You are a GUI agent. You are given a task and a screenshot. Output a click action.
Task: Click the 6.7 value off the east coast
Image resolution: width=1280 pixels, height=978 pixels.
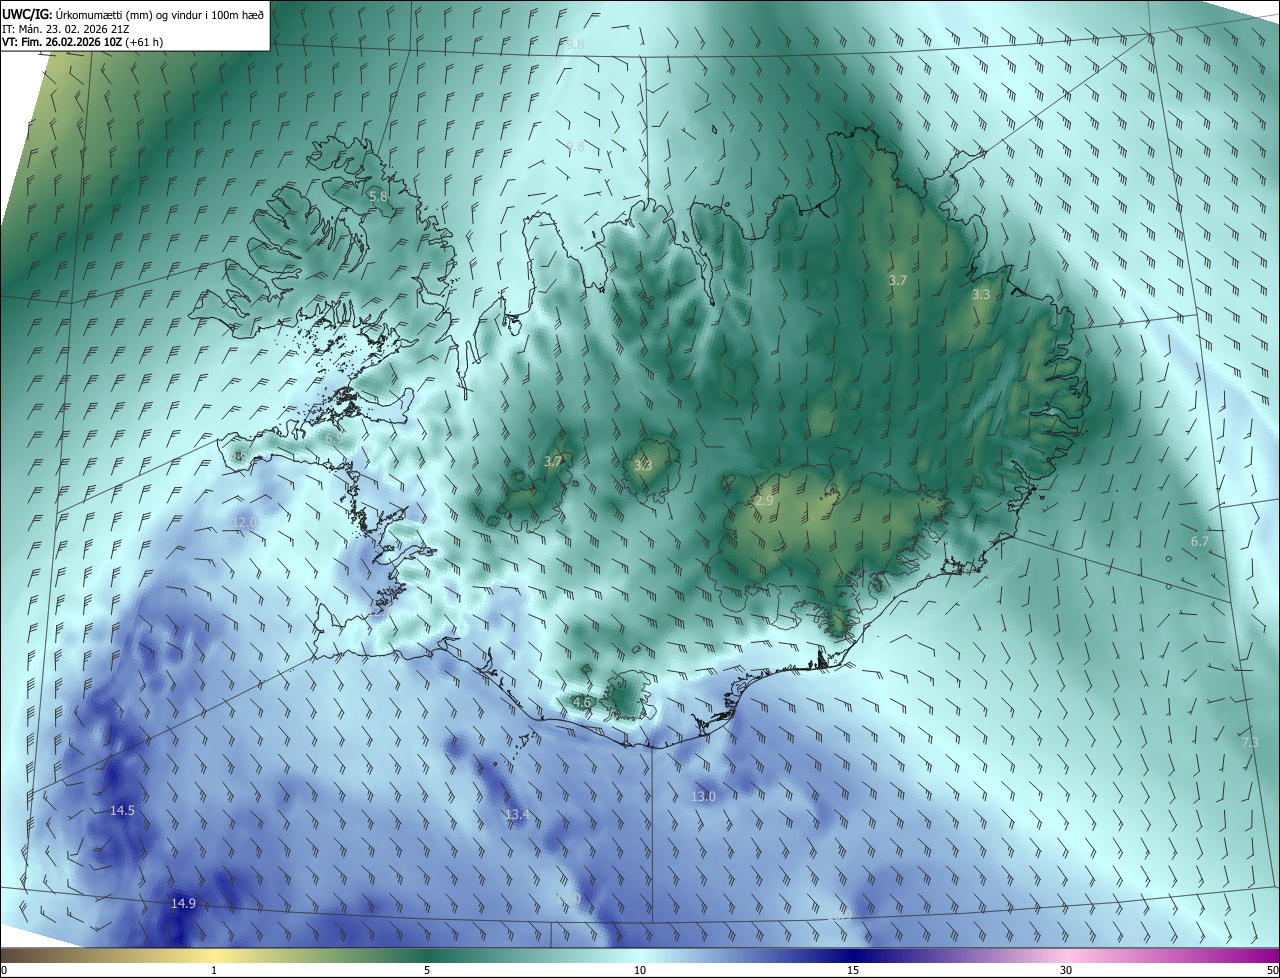tap(1200, 541)
